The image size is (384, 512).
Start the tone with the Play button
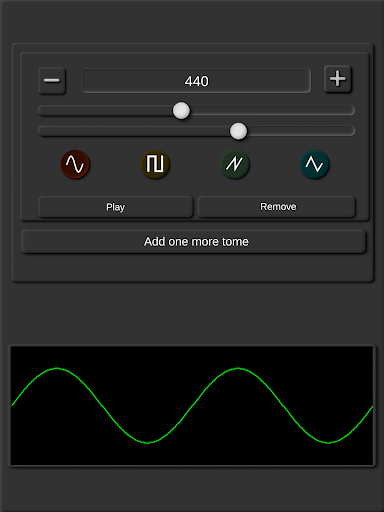coord(116,207)
